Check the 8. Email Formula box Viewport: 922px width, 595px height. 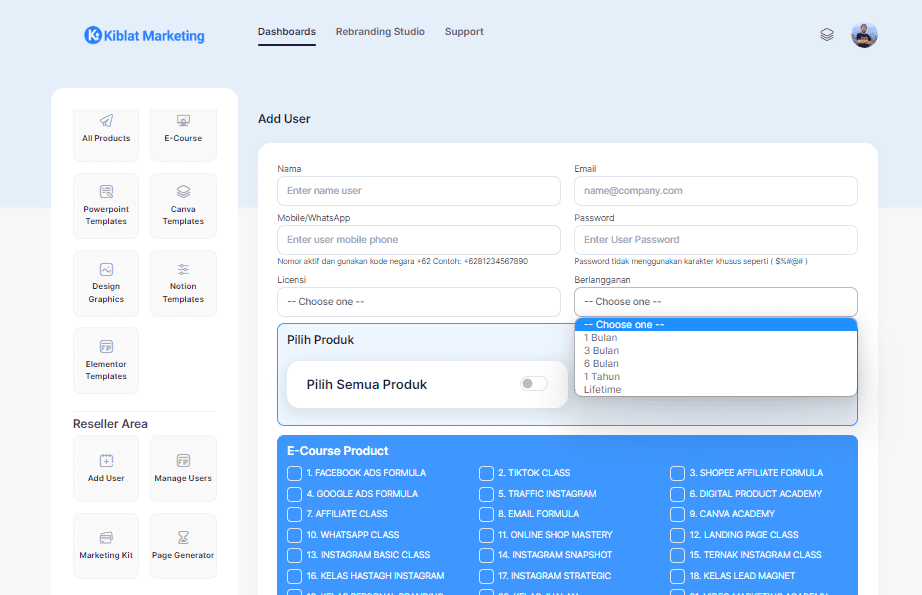point(486,514)
